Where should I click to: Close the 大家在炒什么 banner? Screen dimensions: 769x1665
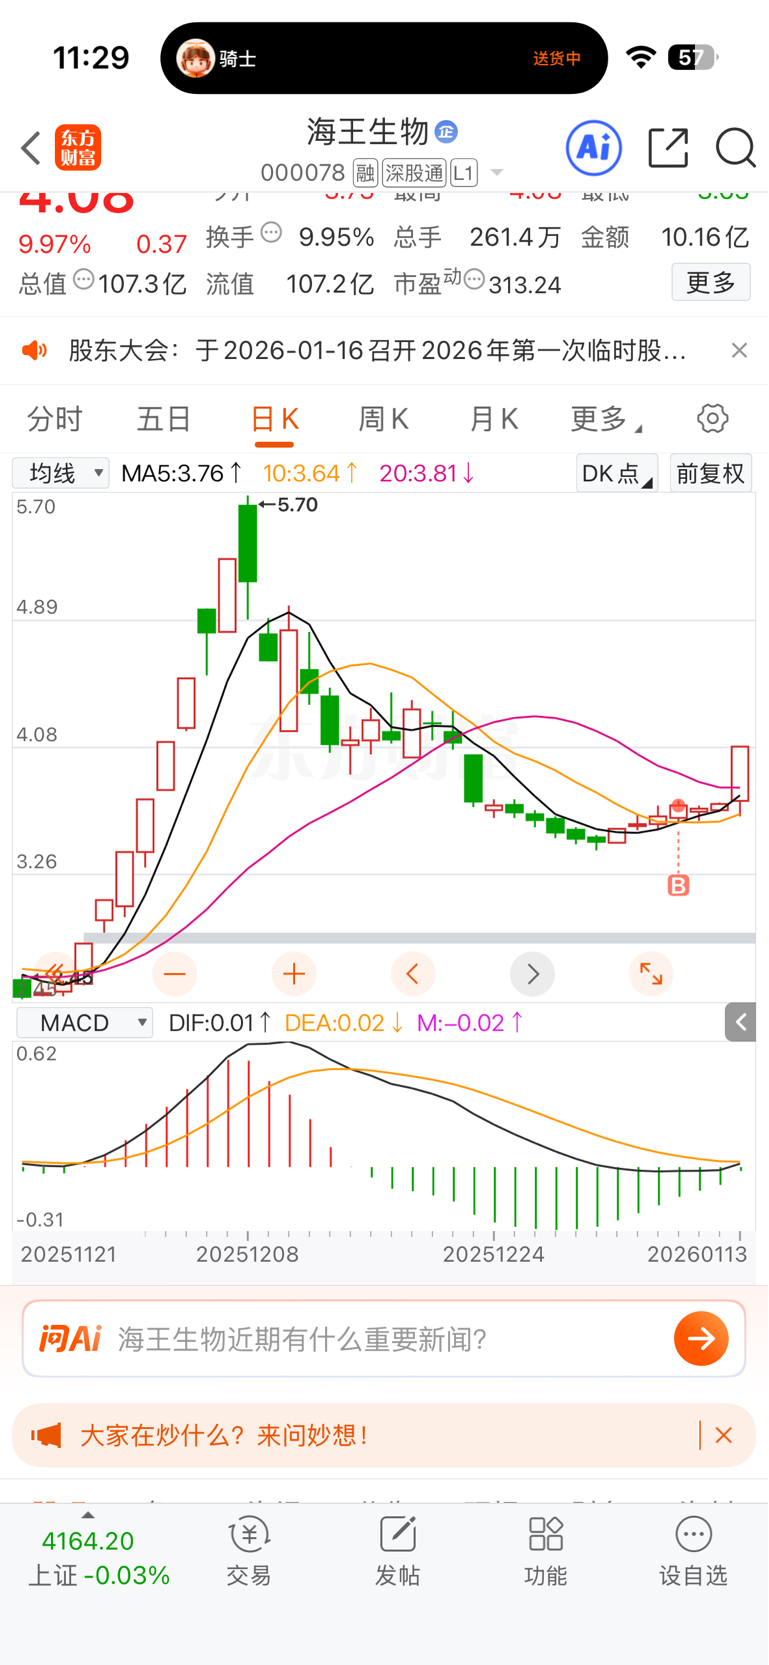pyautogui.click(x=724, y=1436)
